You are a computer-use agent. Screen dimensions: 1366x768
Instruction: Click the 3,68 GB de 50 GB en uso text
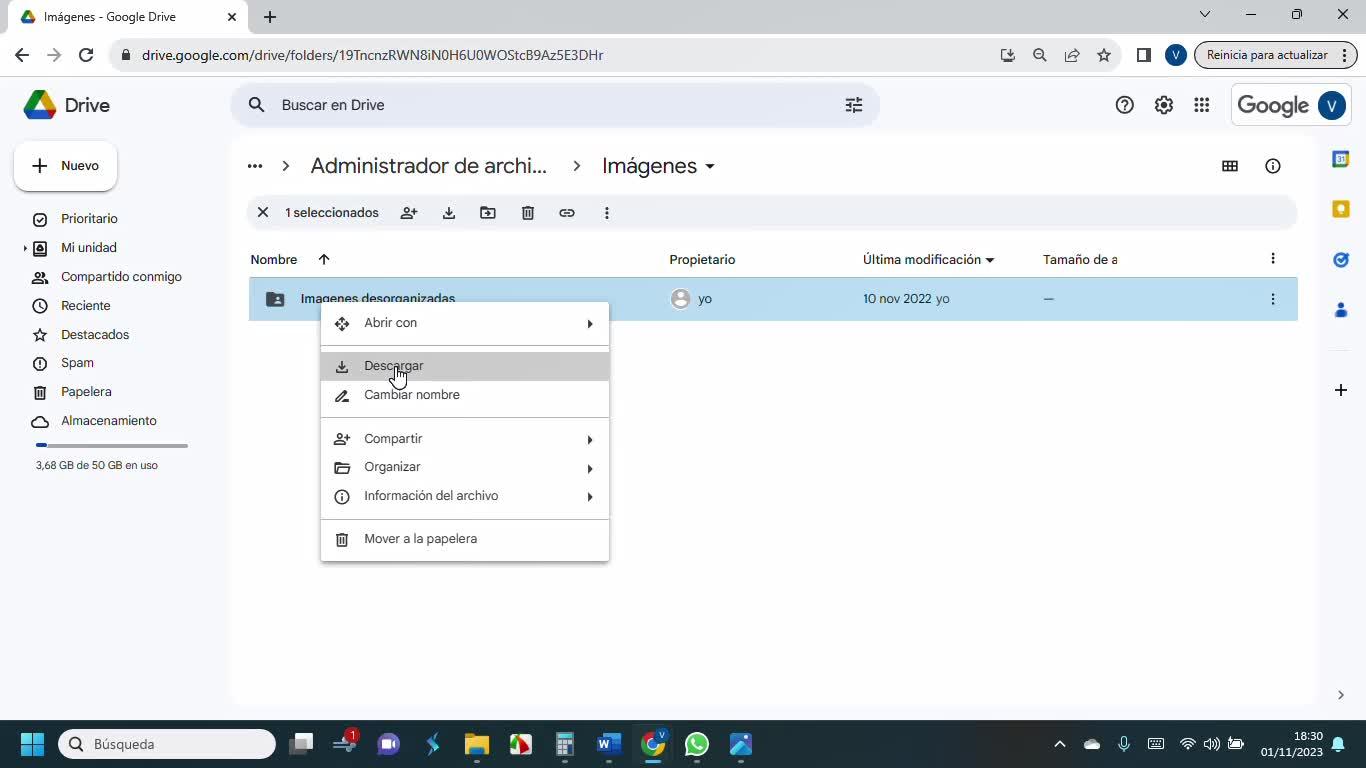tap(97, 465)
